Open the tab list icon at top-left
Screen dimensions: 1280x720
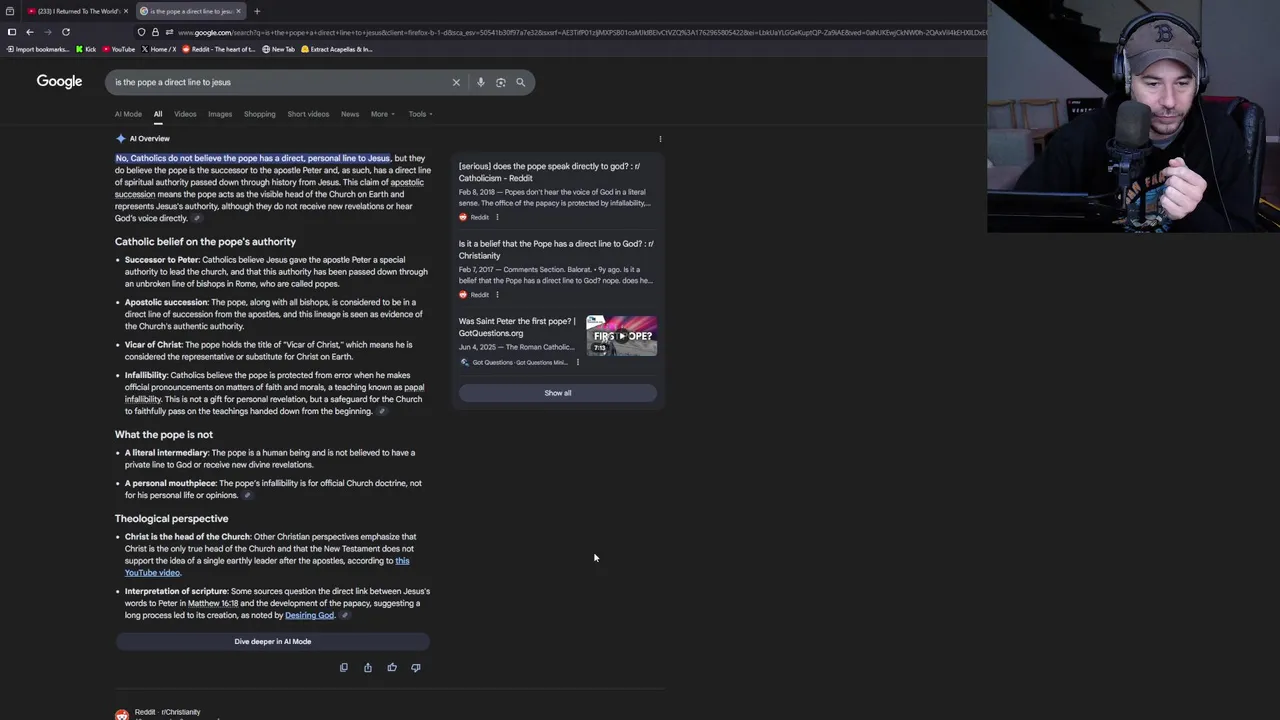point(10,11)
